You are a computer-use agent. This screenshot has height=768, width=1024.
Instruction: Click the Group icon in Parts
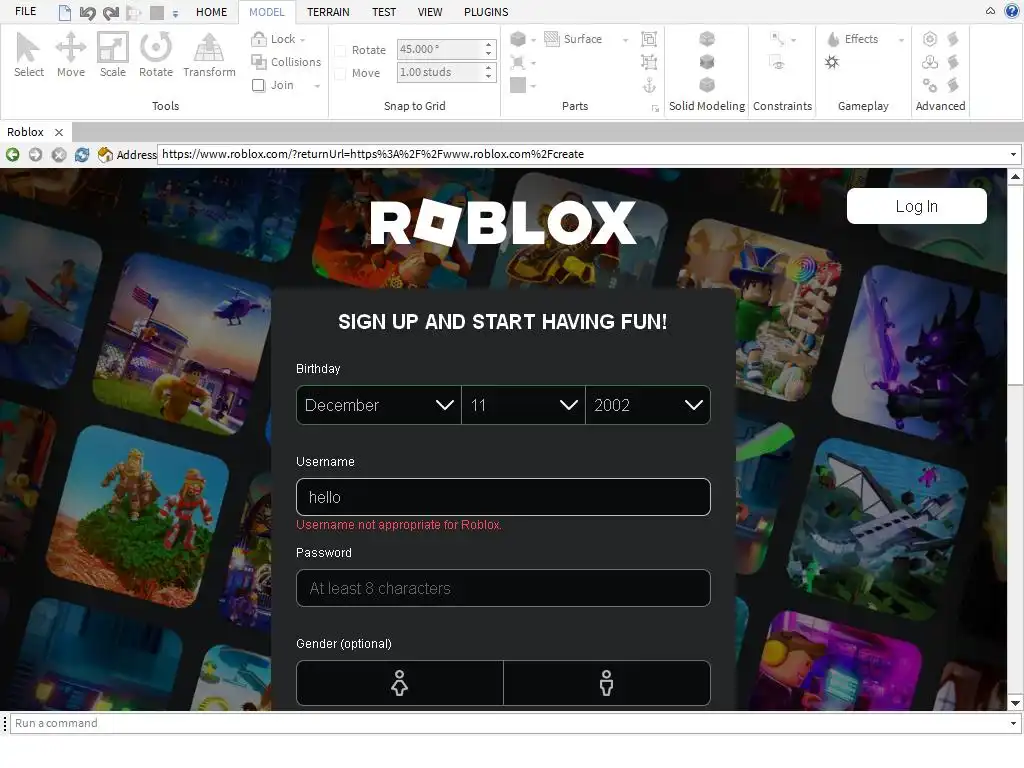(649, 39)
